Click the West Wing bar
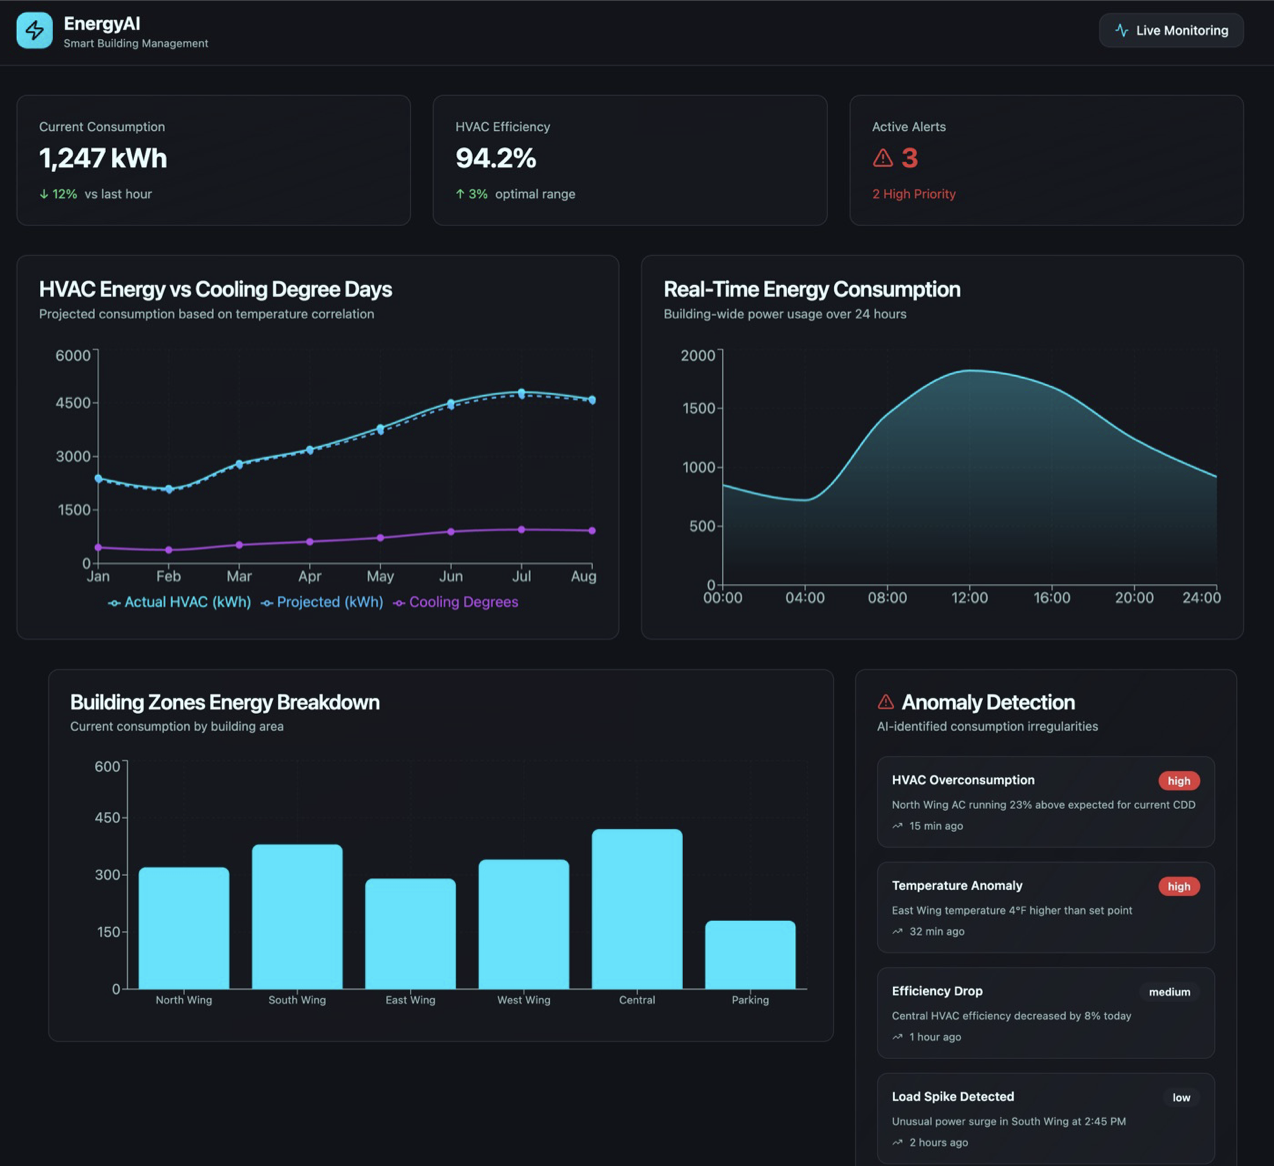The height and width of the screenshot is (1166, 1274). pos(524,924)
